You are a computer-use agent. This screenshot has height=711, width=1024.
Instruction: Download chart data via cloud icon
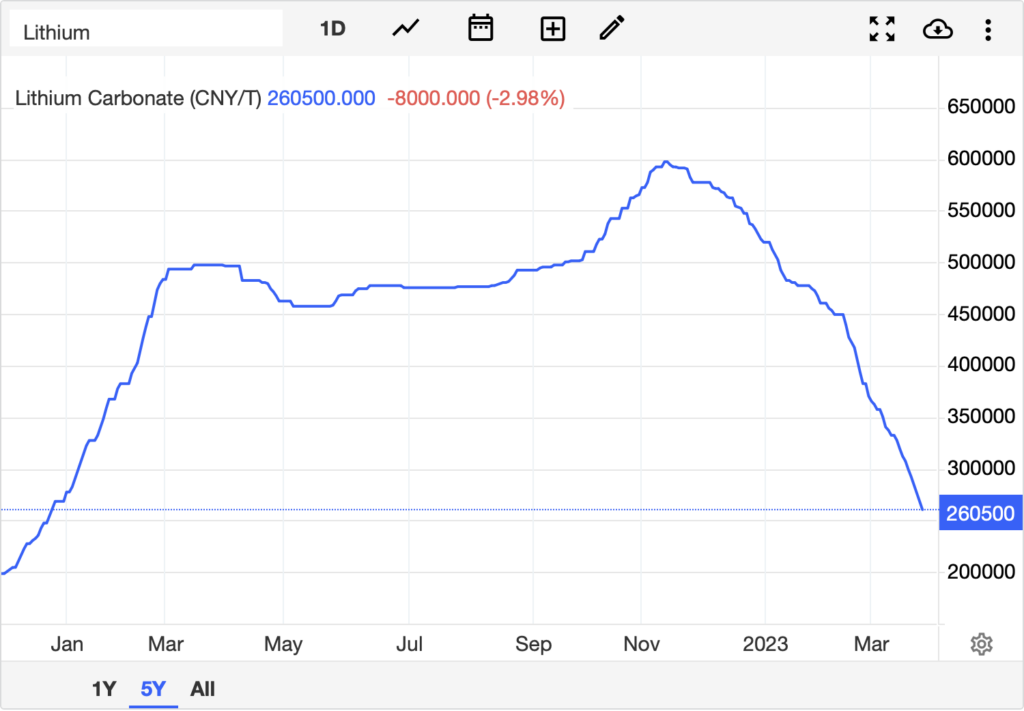pos(938,29)
